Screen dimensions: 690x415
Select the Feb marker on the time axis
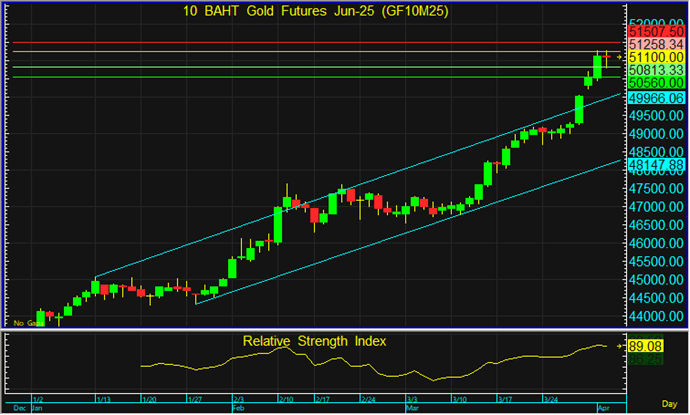tap(238, 408)
